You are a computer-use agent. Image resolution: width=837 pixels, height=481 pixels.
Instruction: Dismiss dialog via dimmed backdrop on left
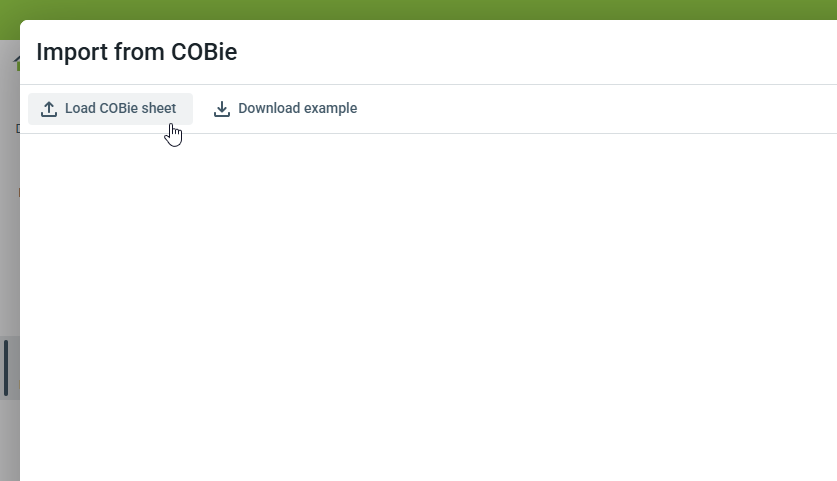[x=9, y=250]
